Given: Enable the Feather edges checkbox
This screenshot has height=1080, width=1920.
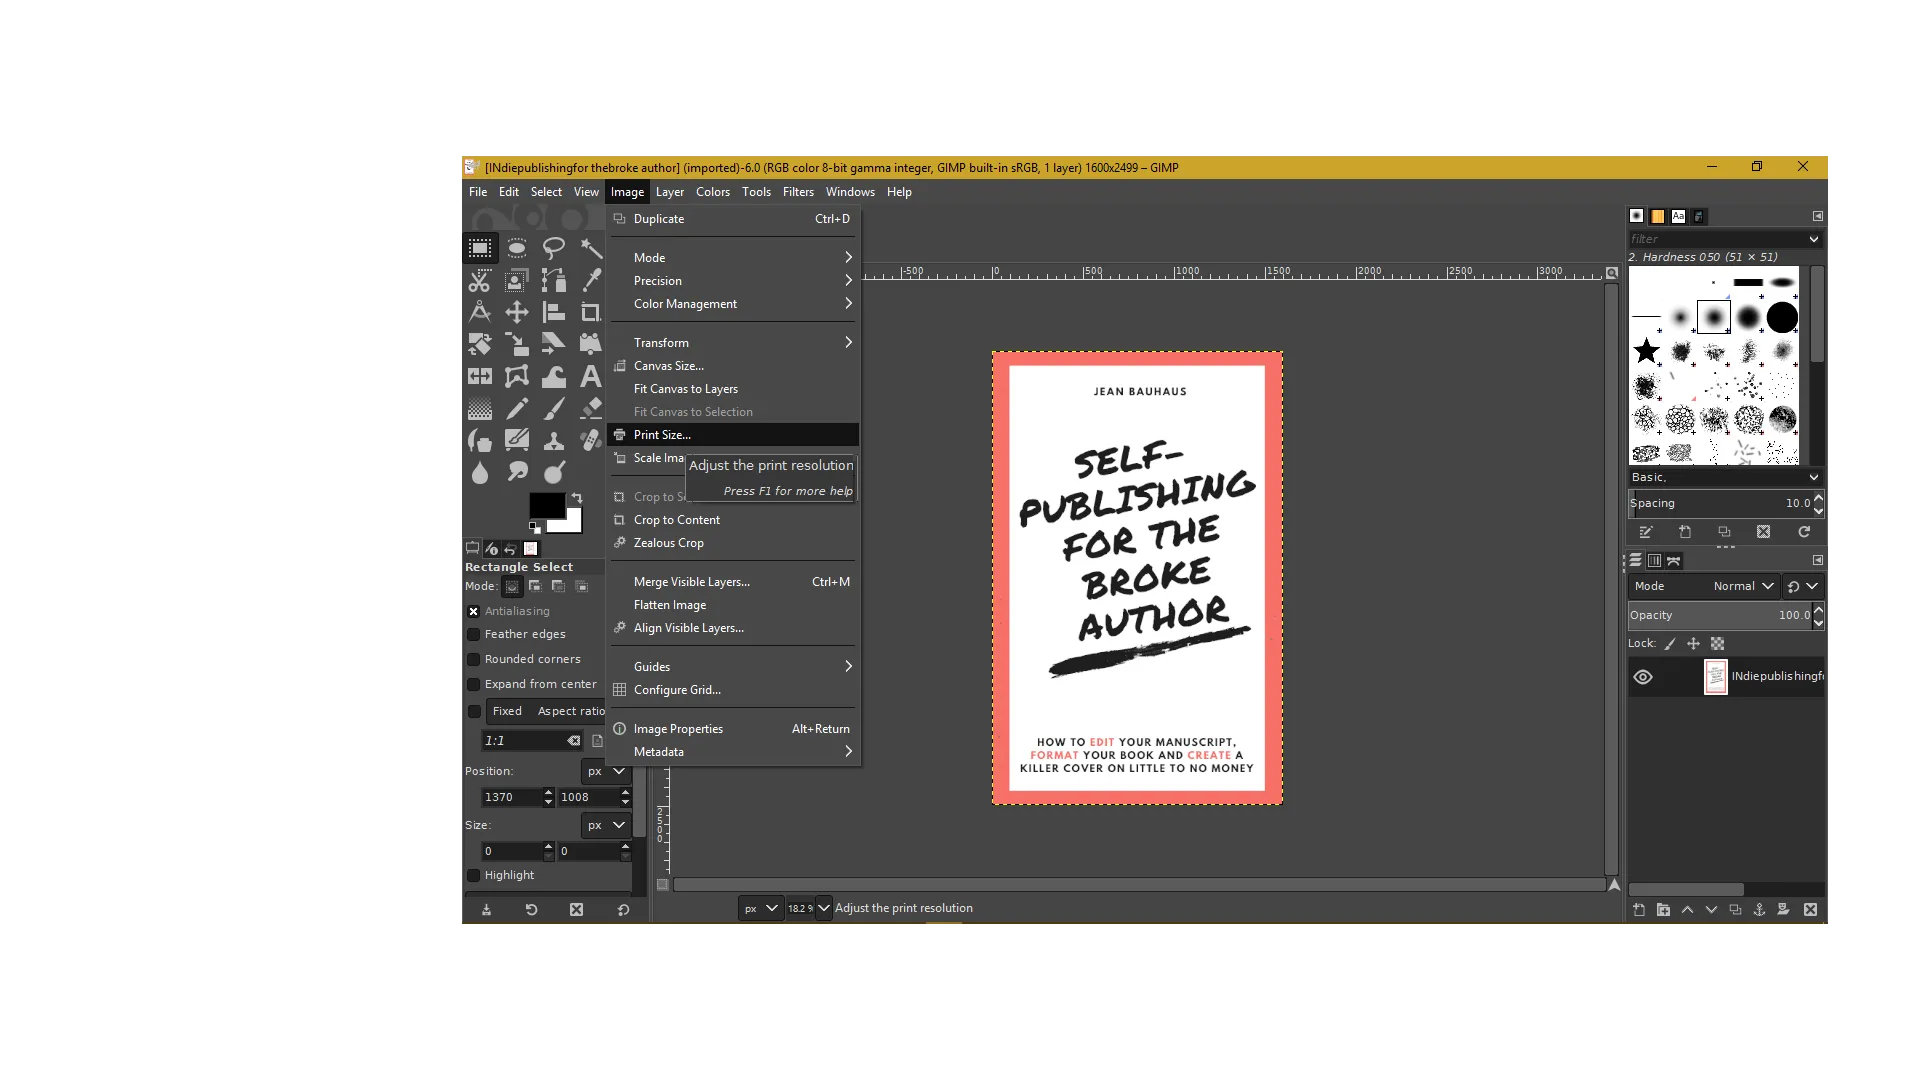Looking at the screenshot, I should click(474, 634).
